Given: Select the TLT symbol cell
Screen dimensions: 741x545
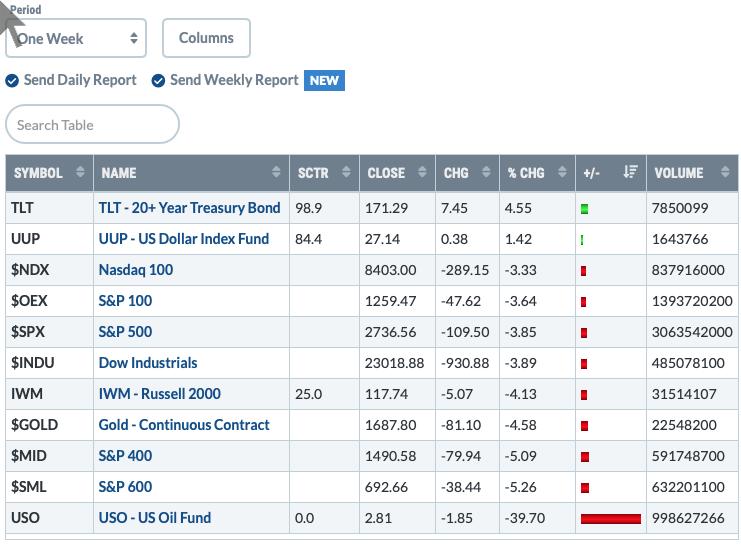Looking at the screenshot, I should tap(49, 208).
